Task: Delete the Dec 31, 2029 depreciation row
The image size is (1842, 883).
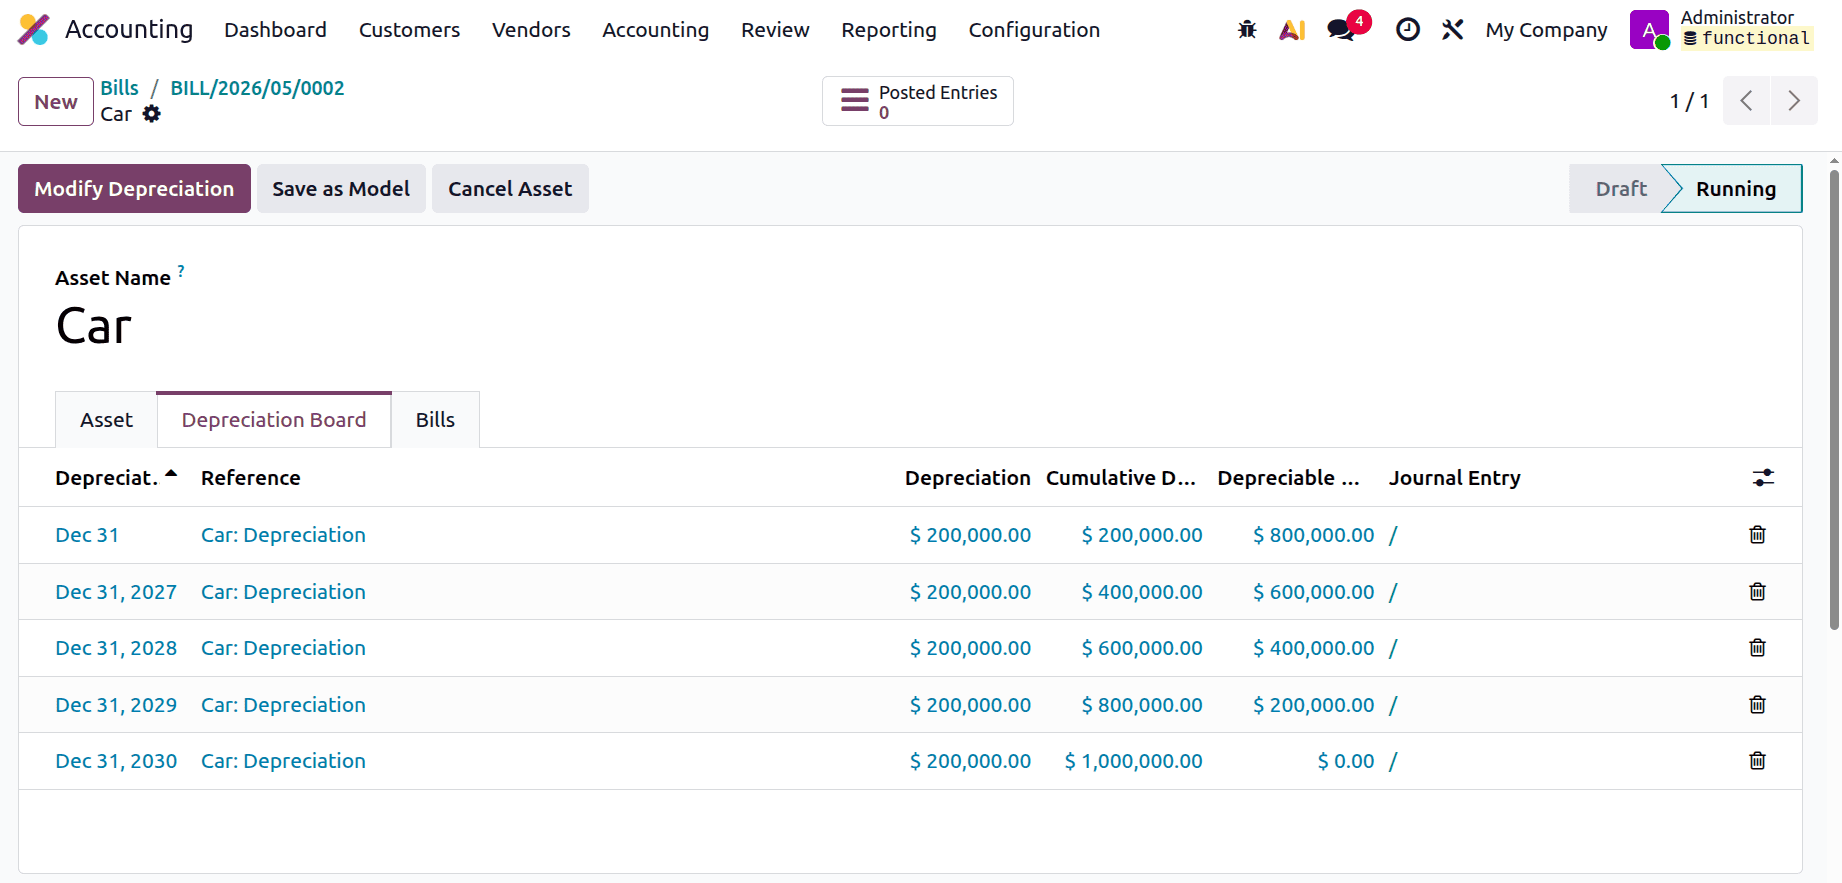Action: click(1757, 705)
